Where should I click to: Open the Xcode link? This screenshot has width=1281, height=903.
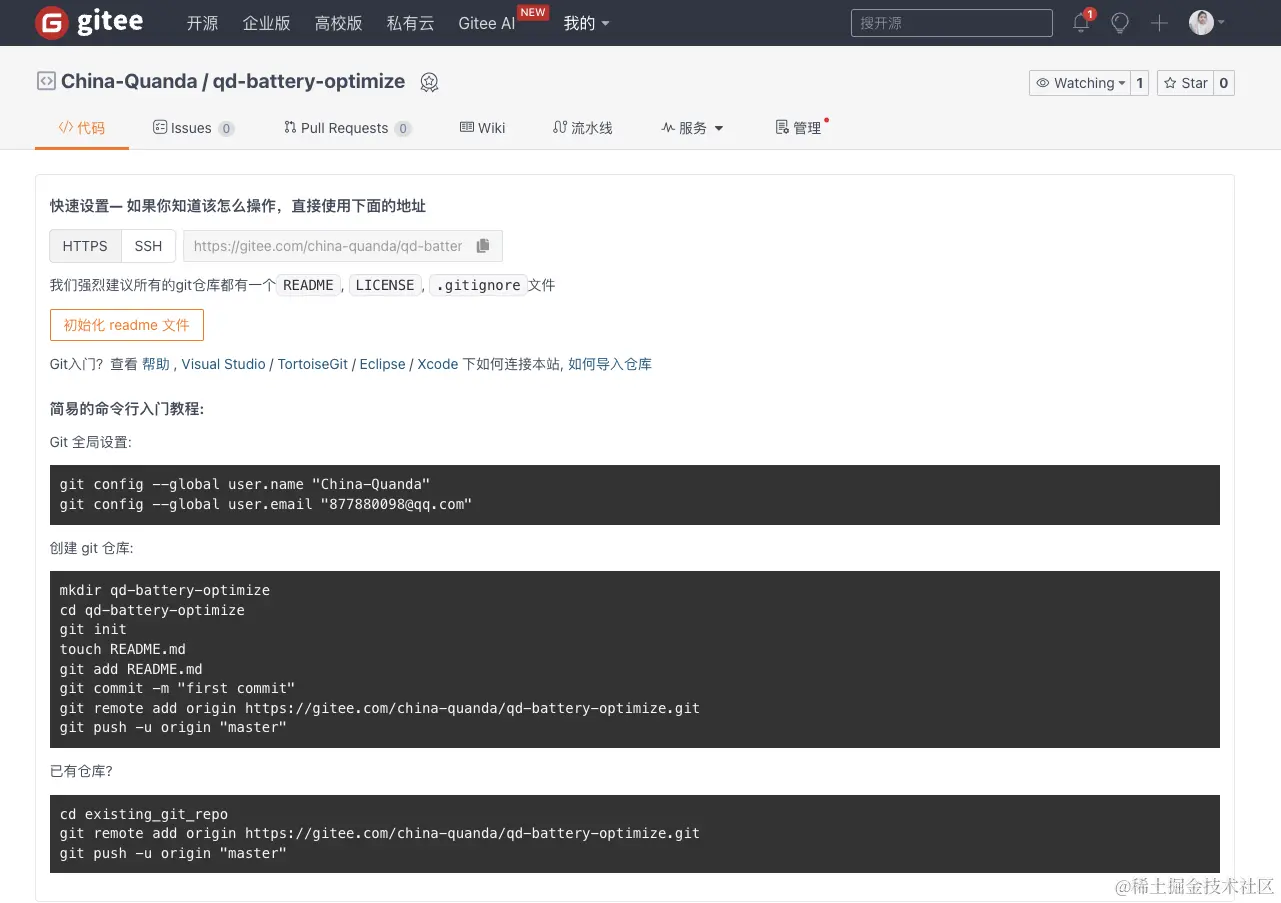[x=438, y=364]
